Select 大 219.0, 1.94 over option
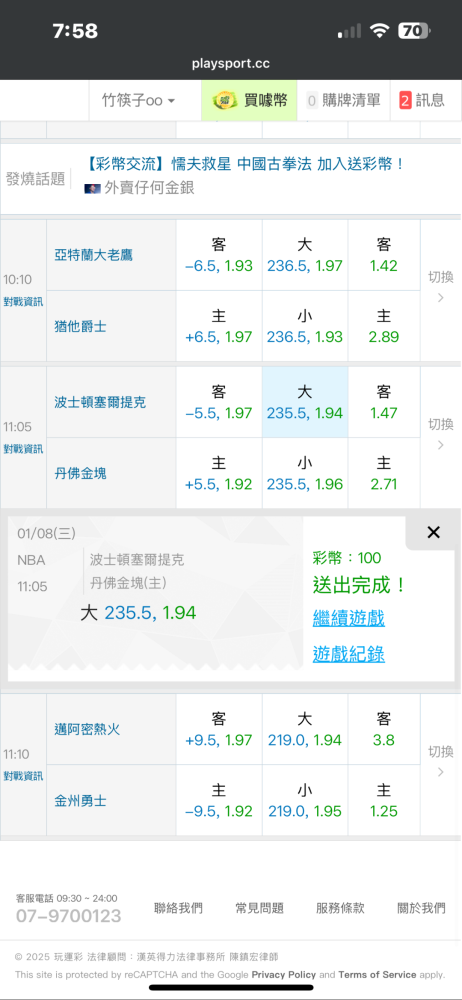Viewport: 462px width, 1000px height. (x=305, y=730)
